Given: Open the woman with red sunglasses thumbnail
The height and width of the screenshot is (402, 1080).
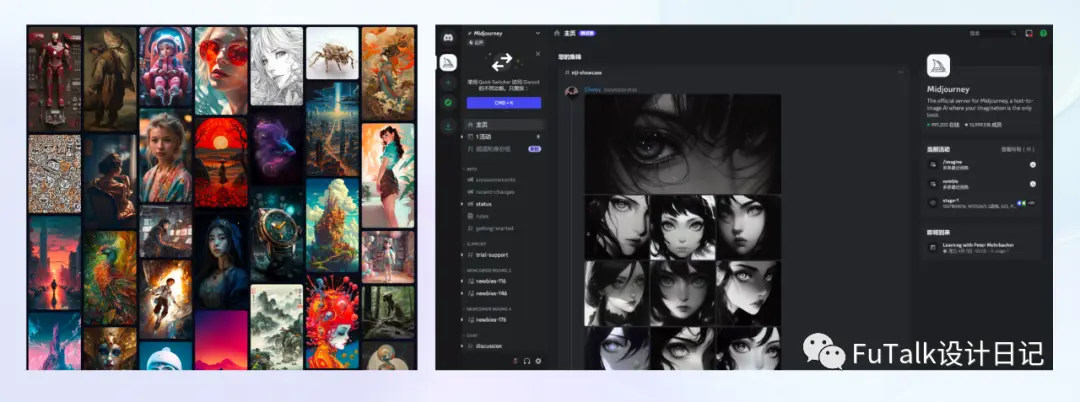Looking at the screenshot, I should (x=221, y=70).
